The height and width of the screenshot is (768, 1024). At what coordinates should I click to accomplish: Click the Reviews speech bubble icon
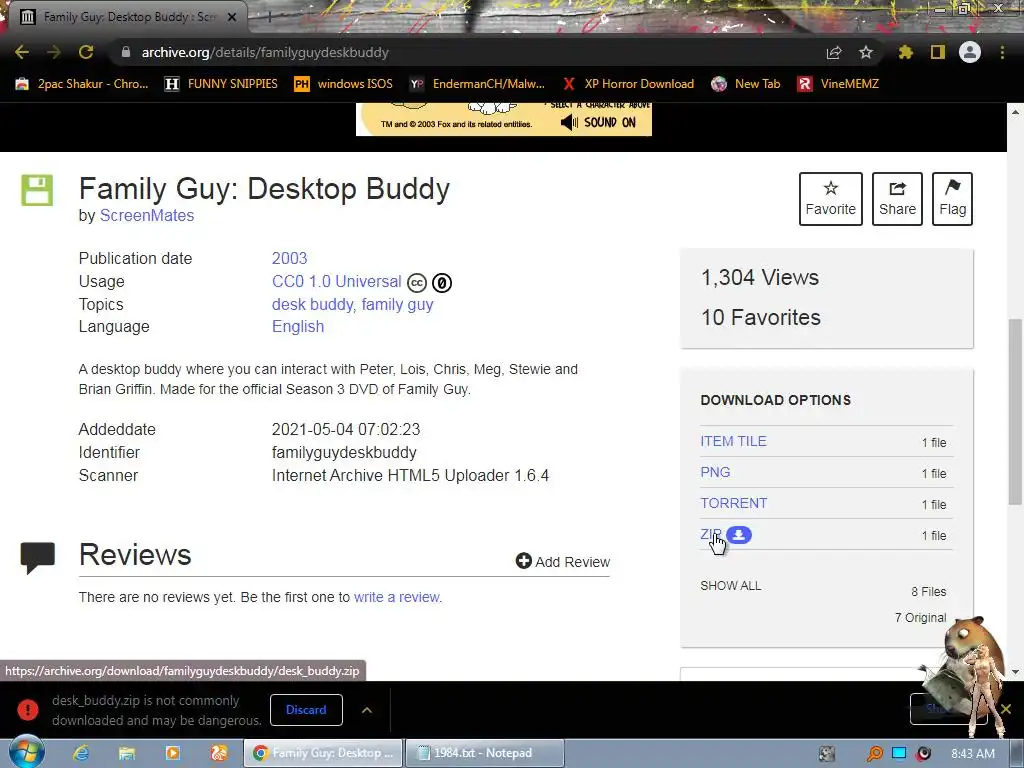[38, 558]
